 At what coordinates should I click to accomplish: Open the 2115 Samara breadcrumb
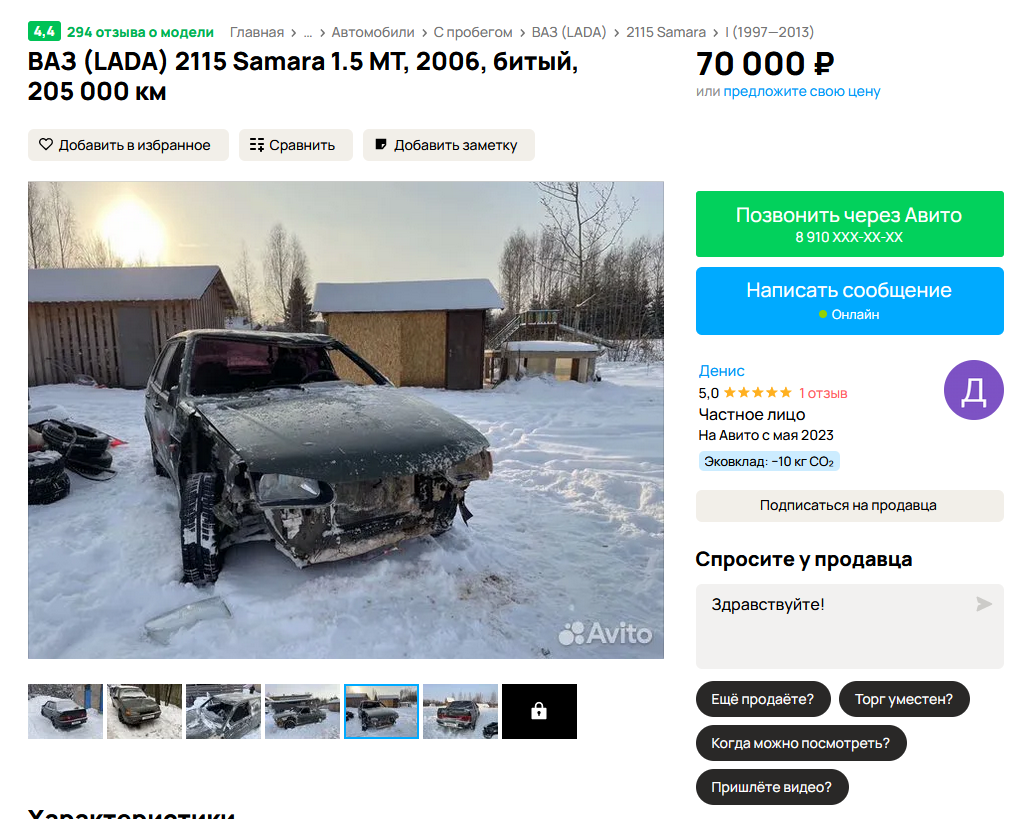tap(665, 32)
